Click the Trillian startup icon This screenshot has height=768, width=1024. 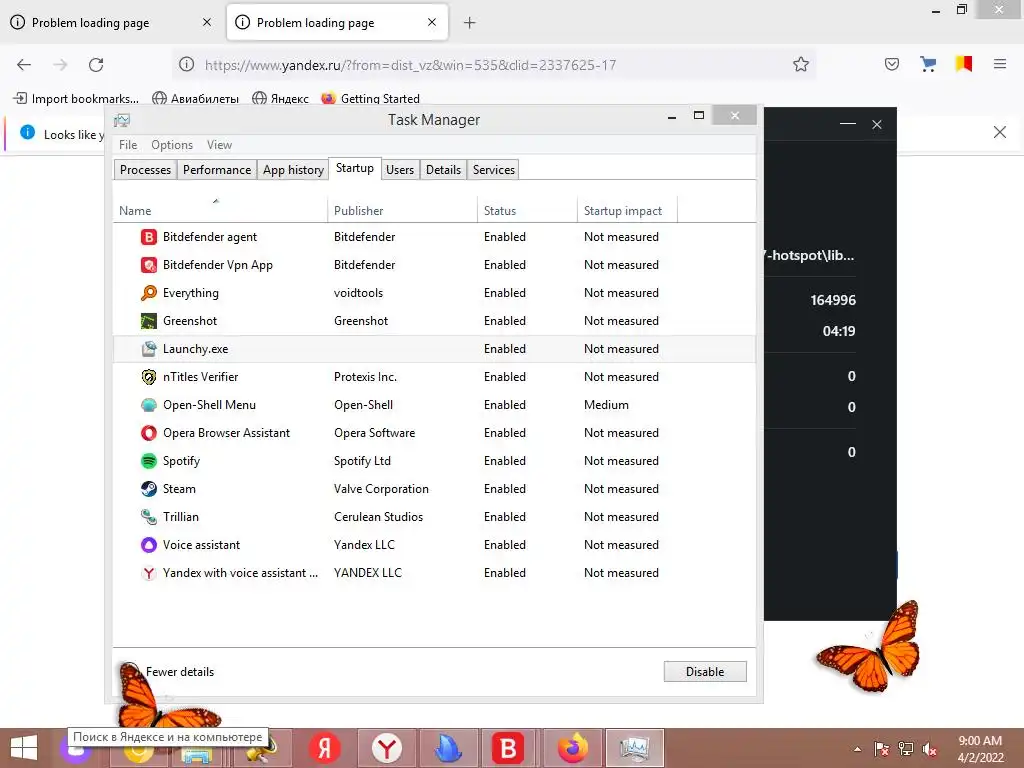(149, 517)
